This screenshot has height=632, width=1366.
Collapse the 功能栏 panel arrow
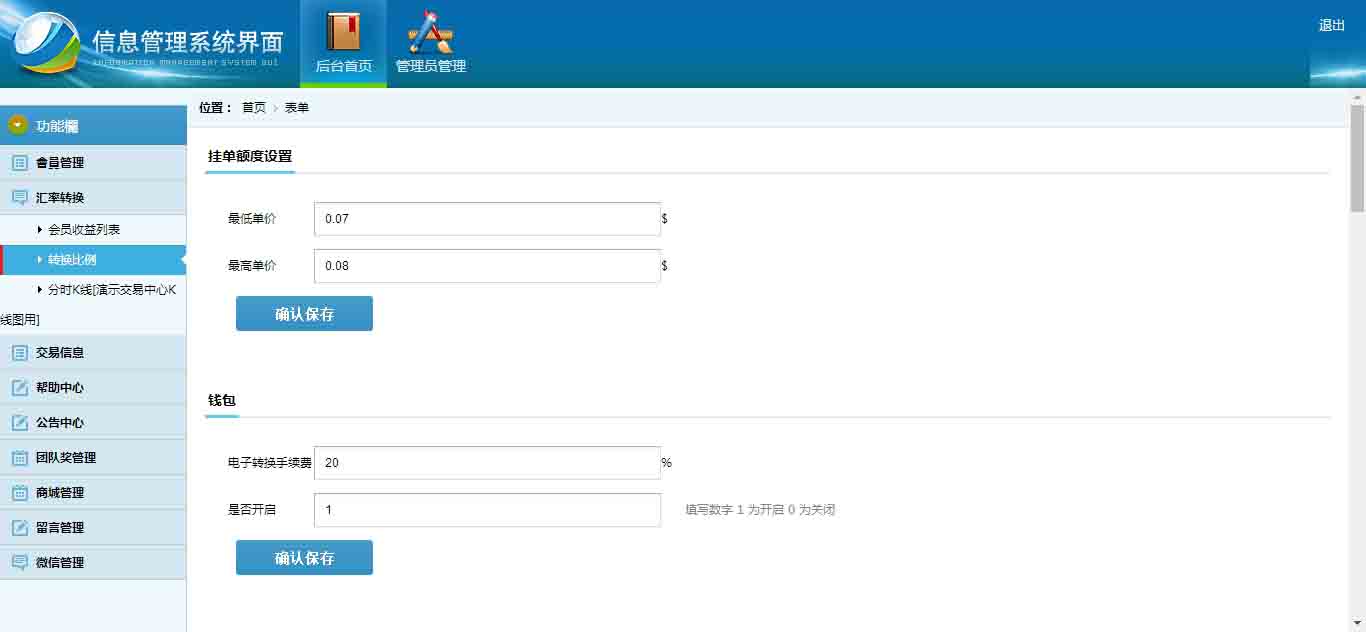[17, 126]
